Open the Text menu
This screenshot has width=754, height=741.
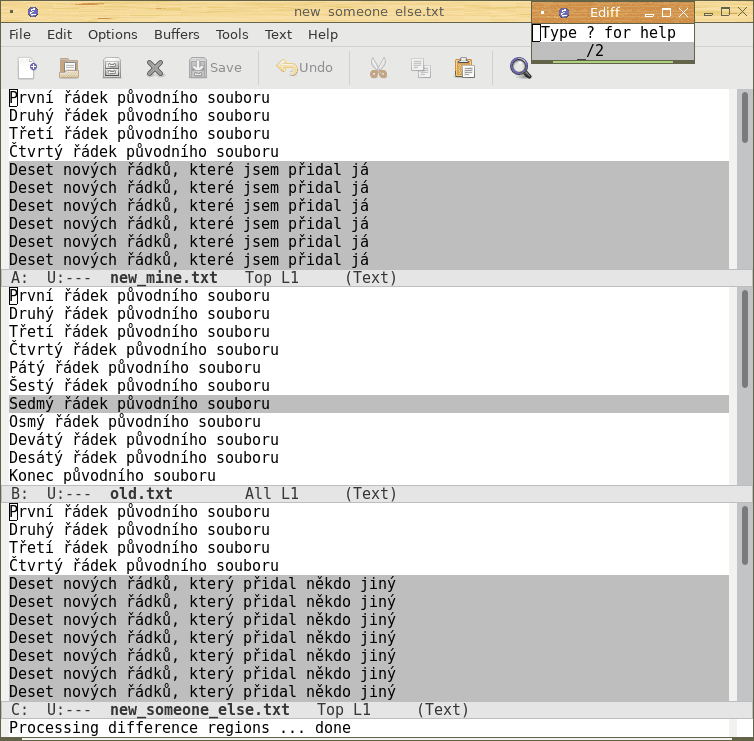[278, 35]
